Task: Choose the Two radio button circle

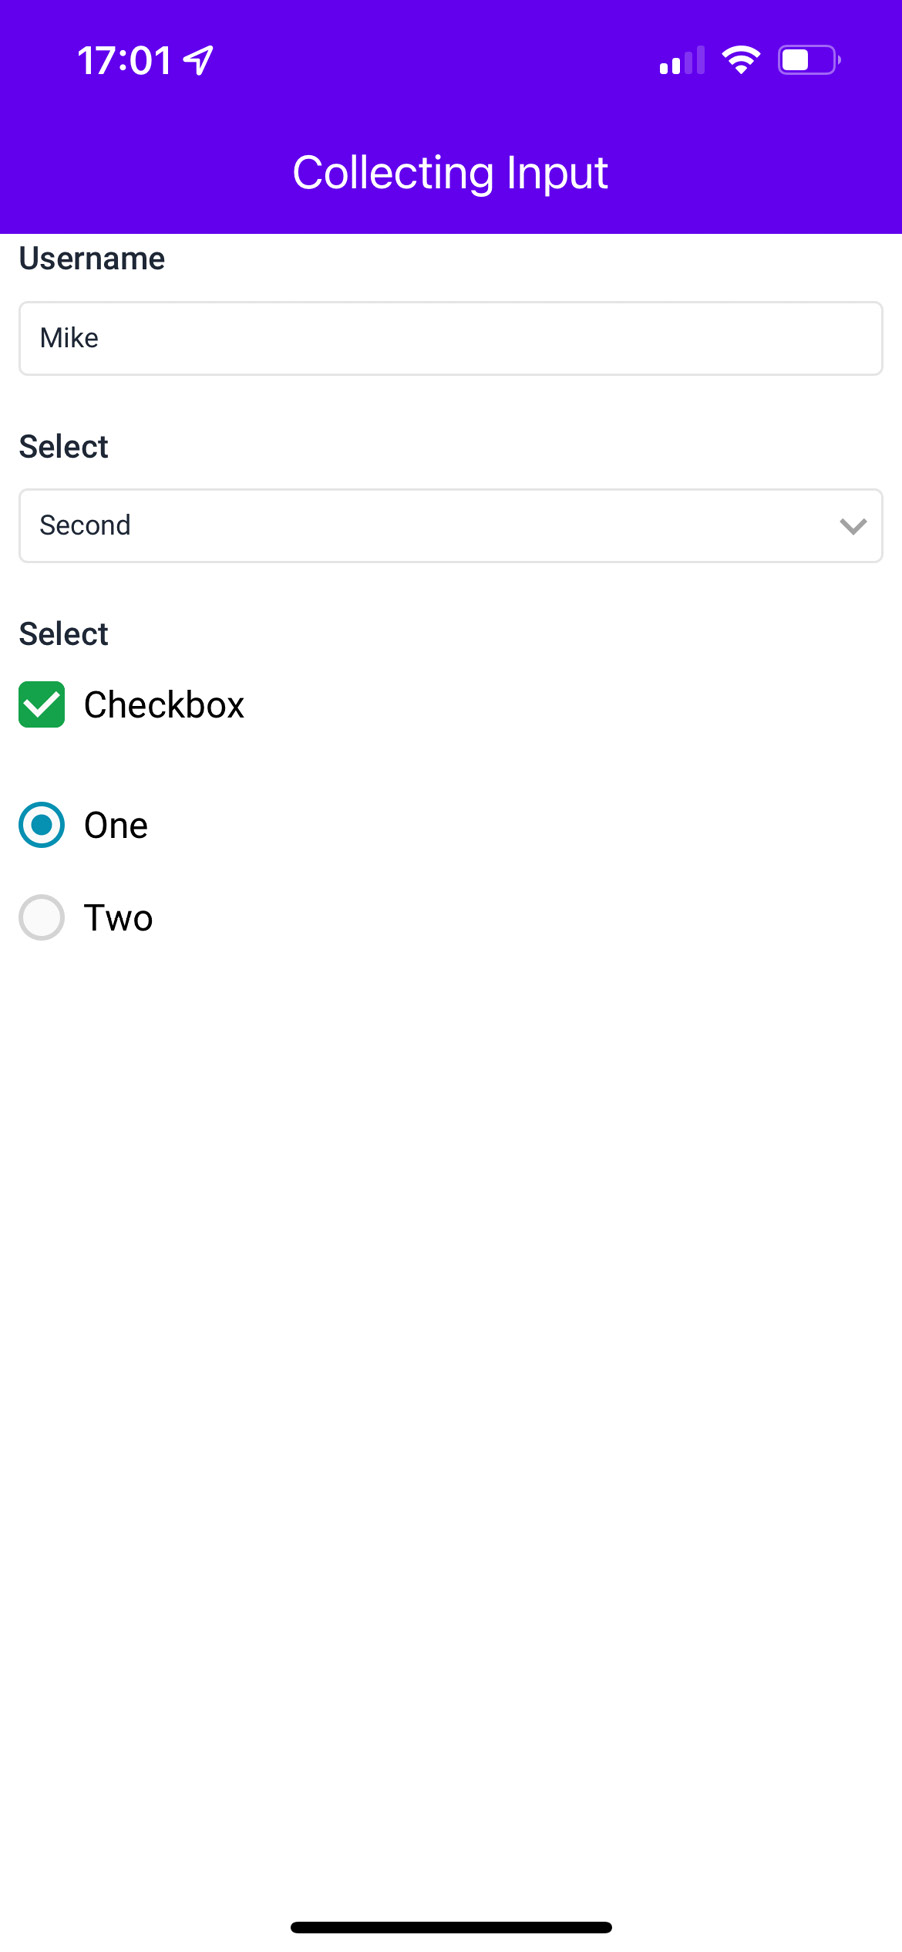Action: [x=42, y=917]
